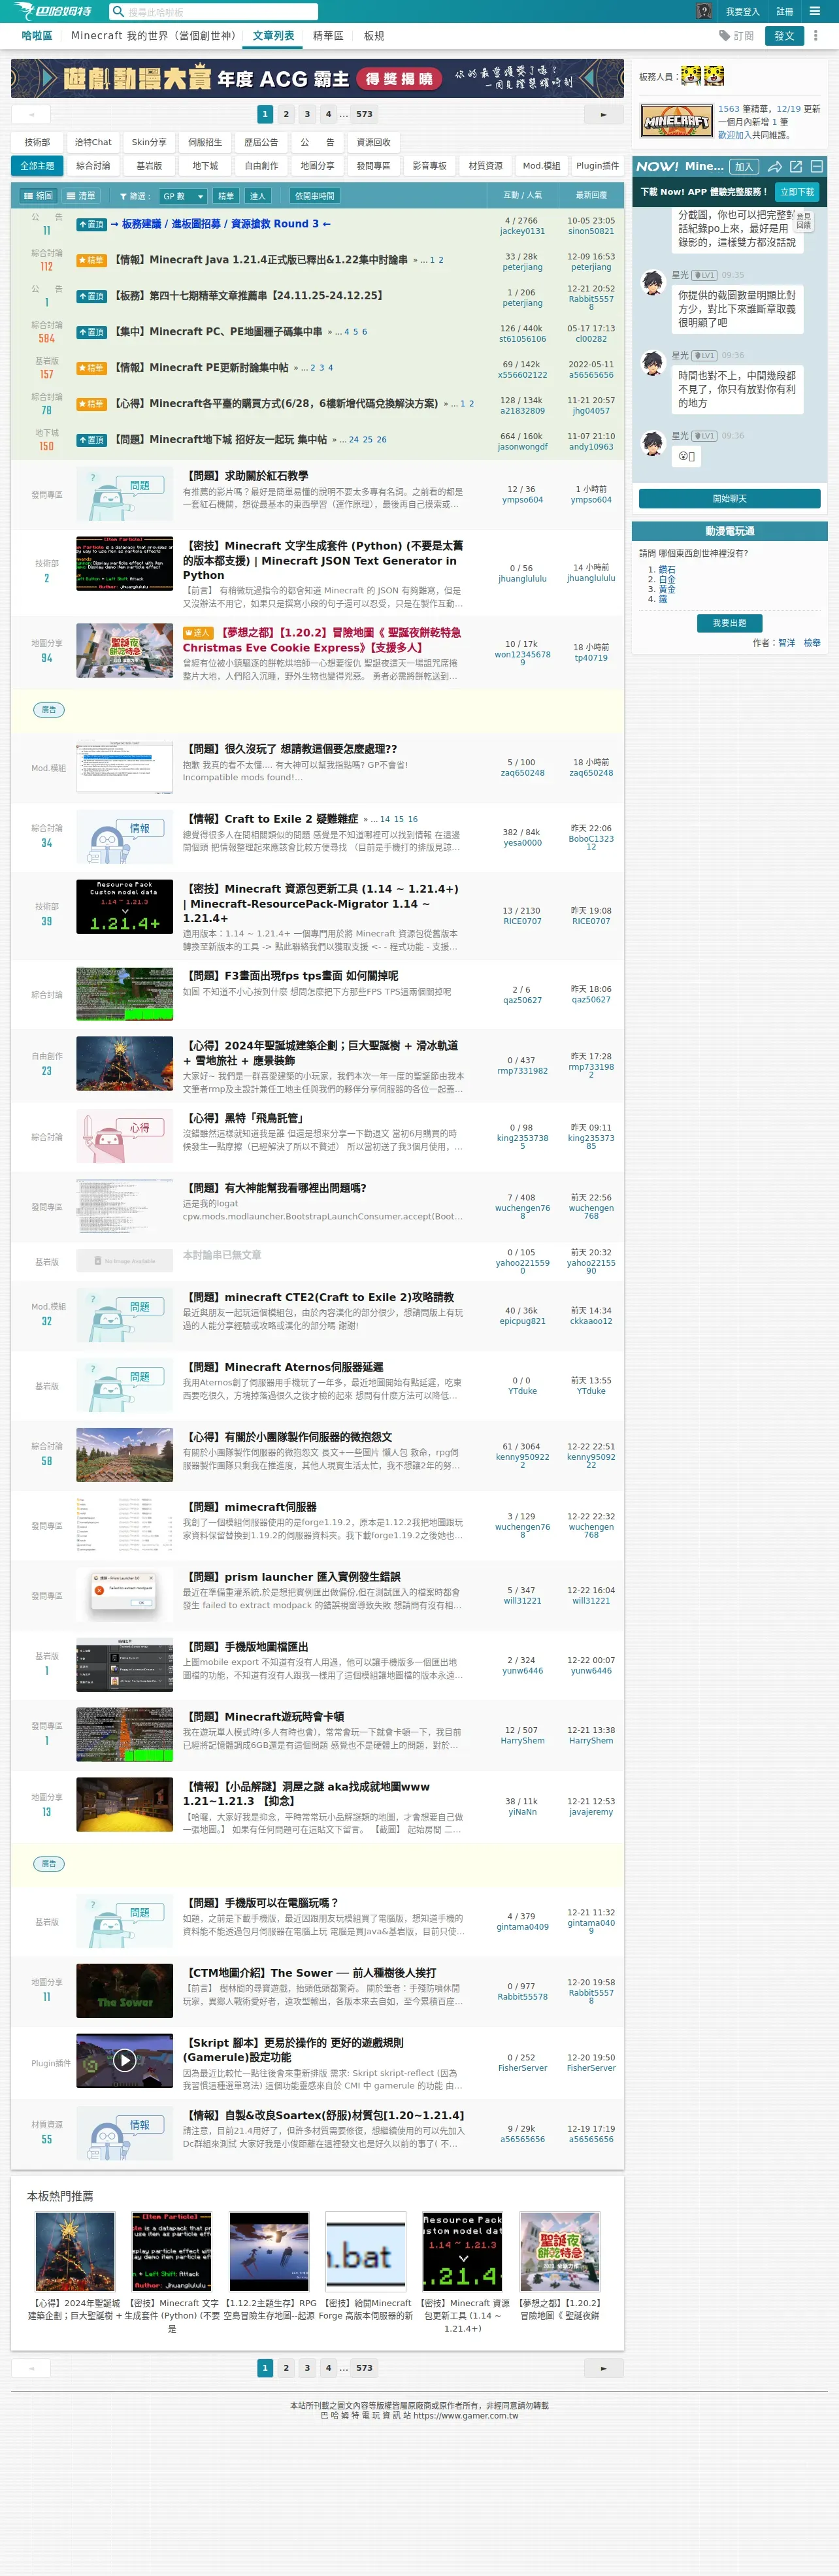Click the first 廣告 ad label

point(49,709)
